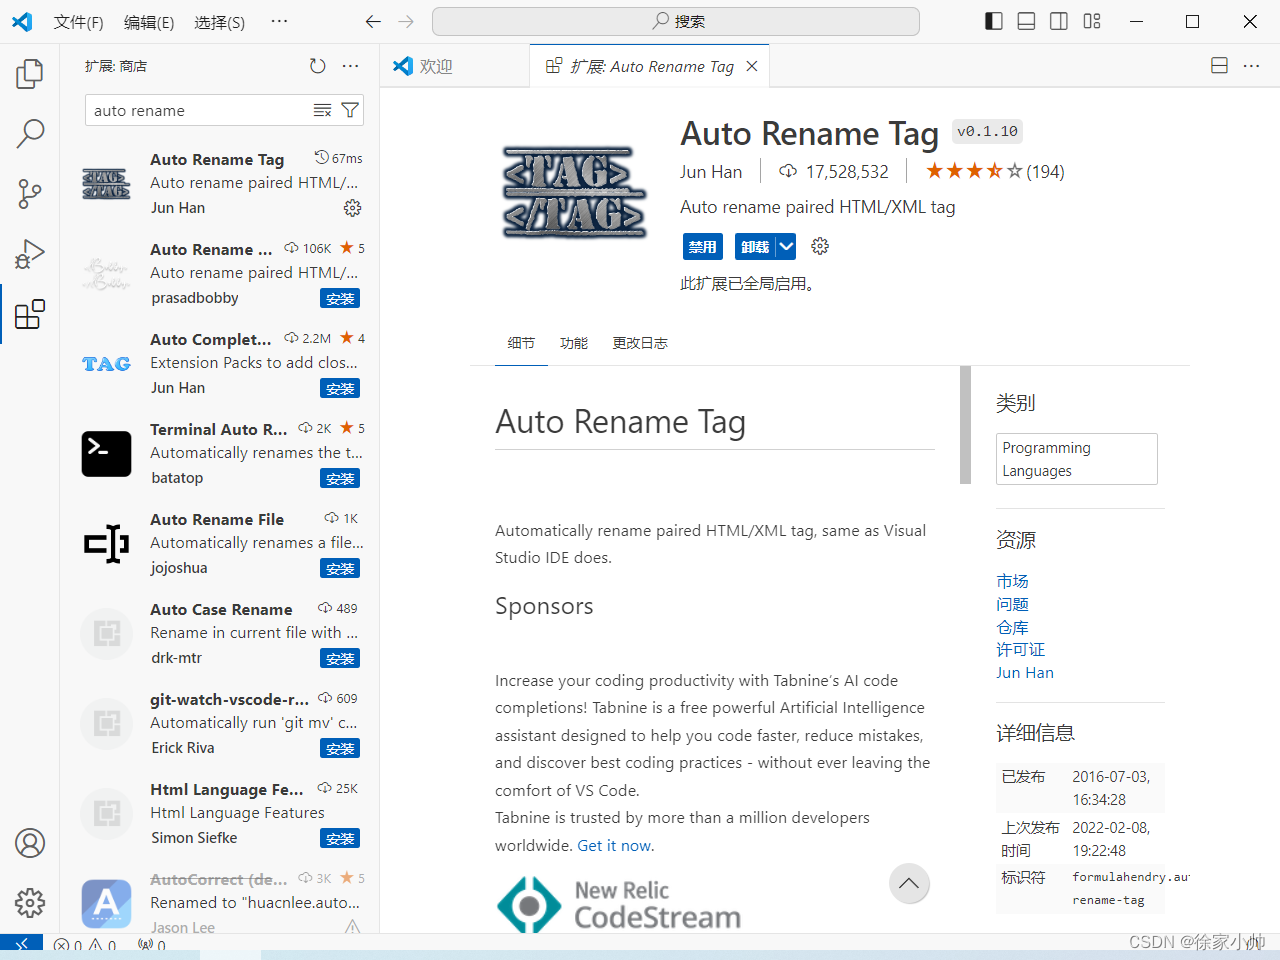
Task: Open the Explorer view in activity bar
Action: coord(30,73)
